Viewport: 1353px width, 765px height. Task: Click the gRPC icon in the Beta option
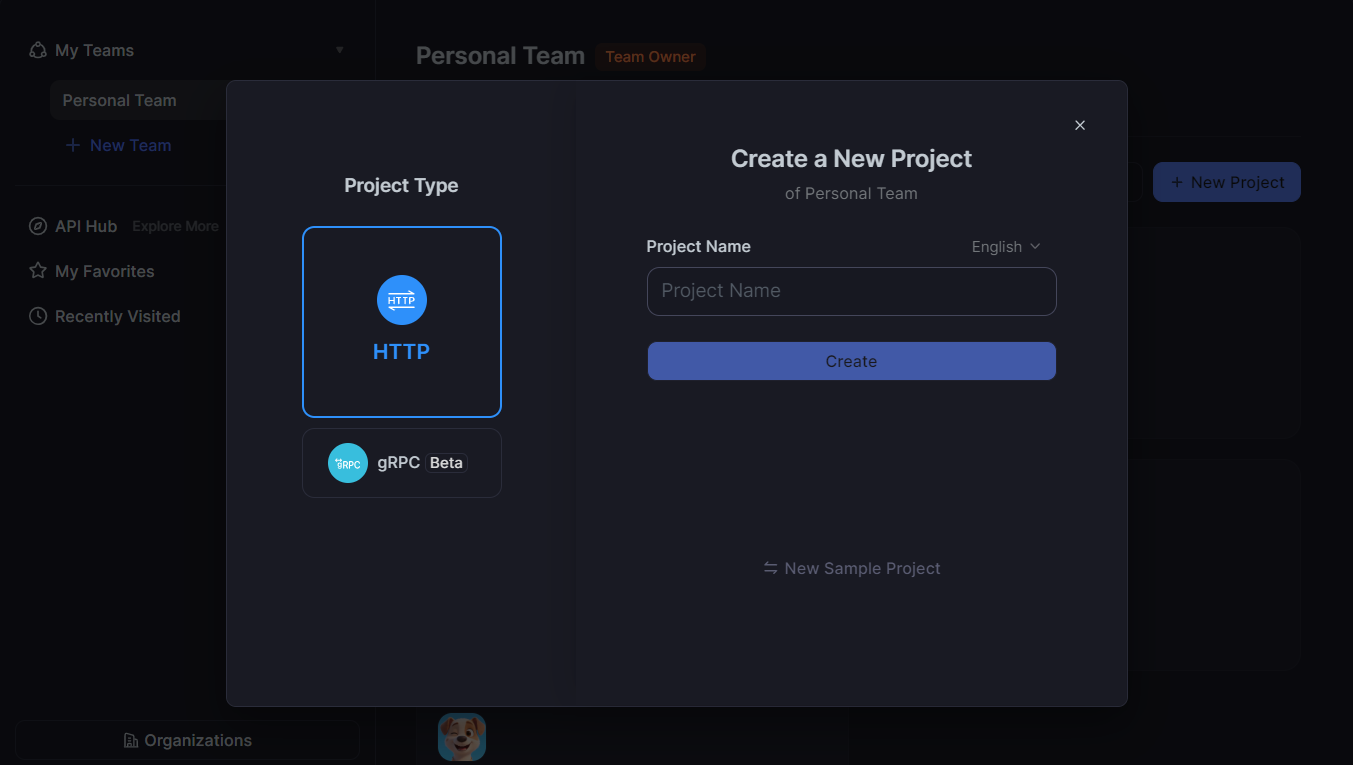347,462
